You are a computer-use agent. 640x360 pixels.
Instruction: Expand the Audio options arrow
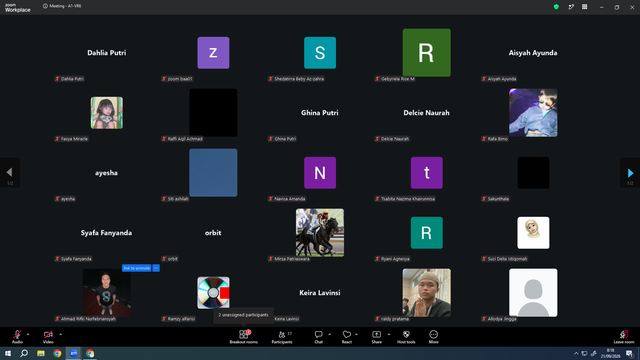(28, 334)
